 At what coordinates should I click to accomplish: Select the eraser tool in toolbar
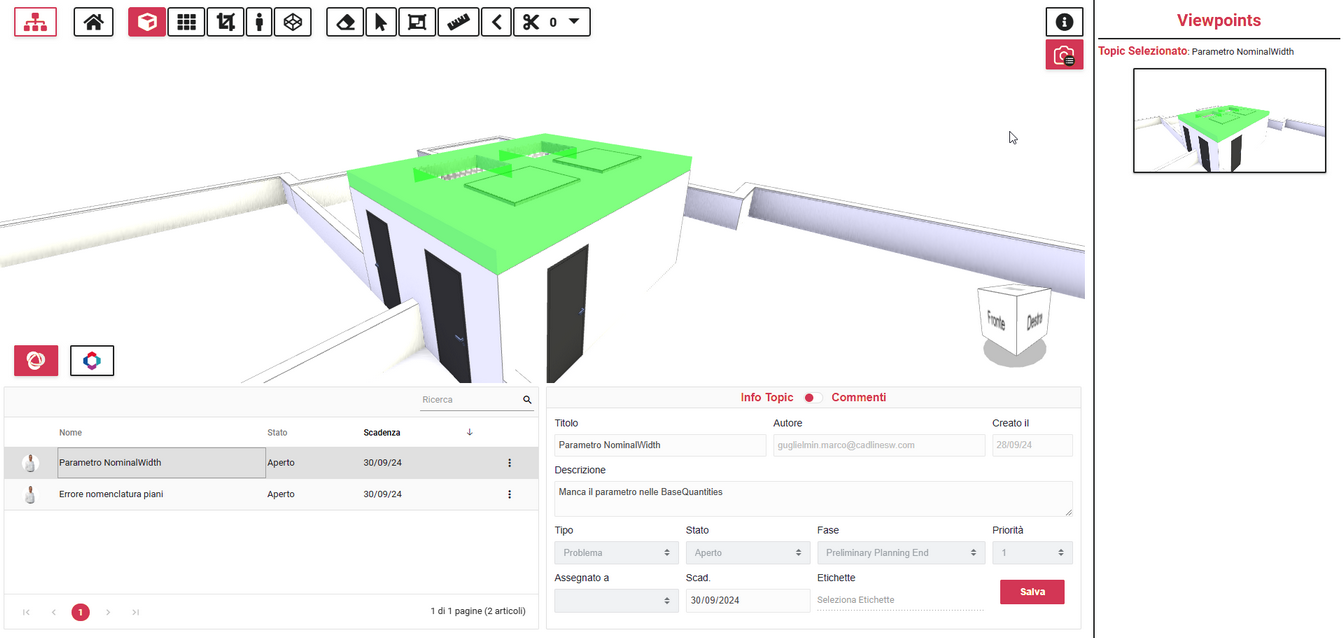pos(345,22)
